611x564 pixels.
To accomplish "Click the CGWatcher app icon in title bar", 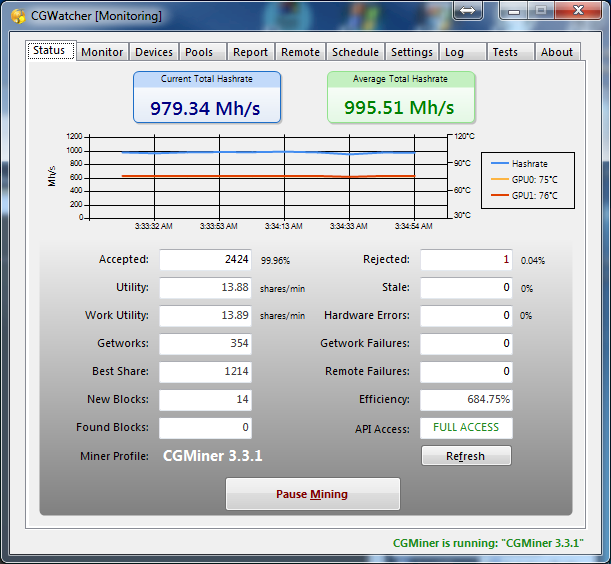I will [18, 16].
